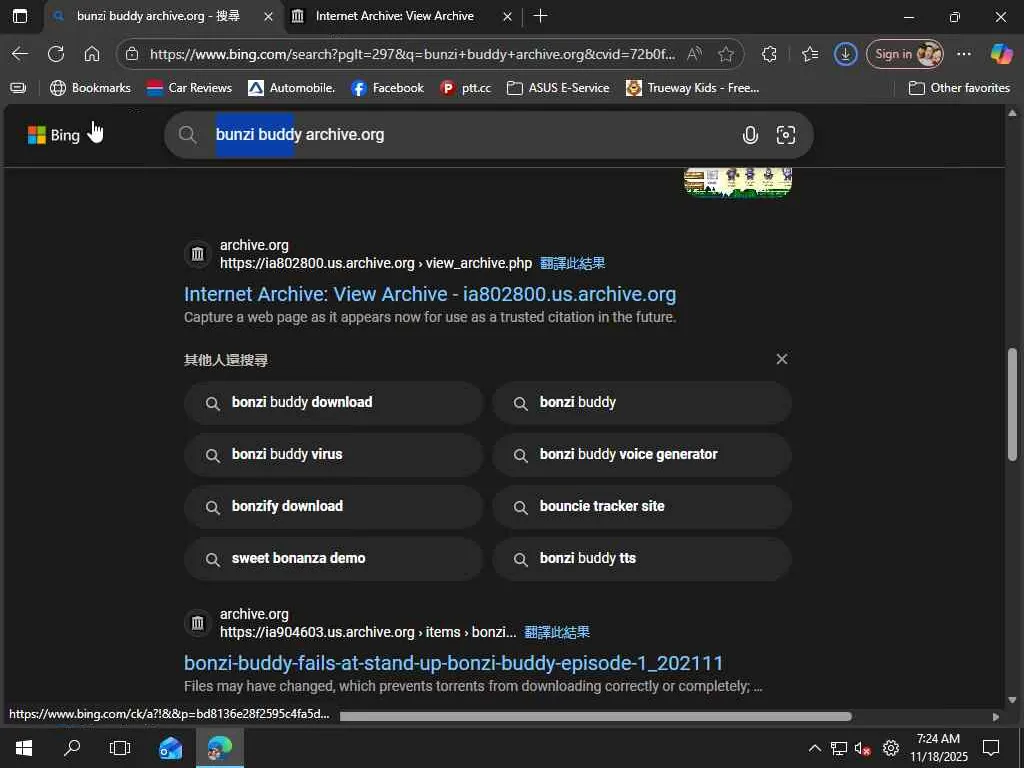Click the vertical page scrollbar thumb
The image size is (1024, 768).
click(1012, 404)
